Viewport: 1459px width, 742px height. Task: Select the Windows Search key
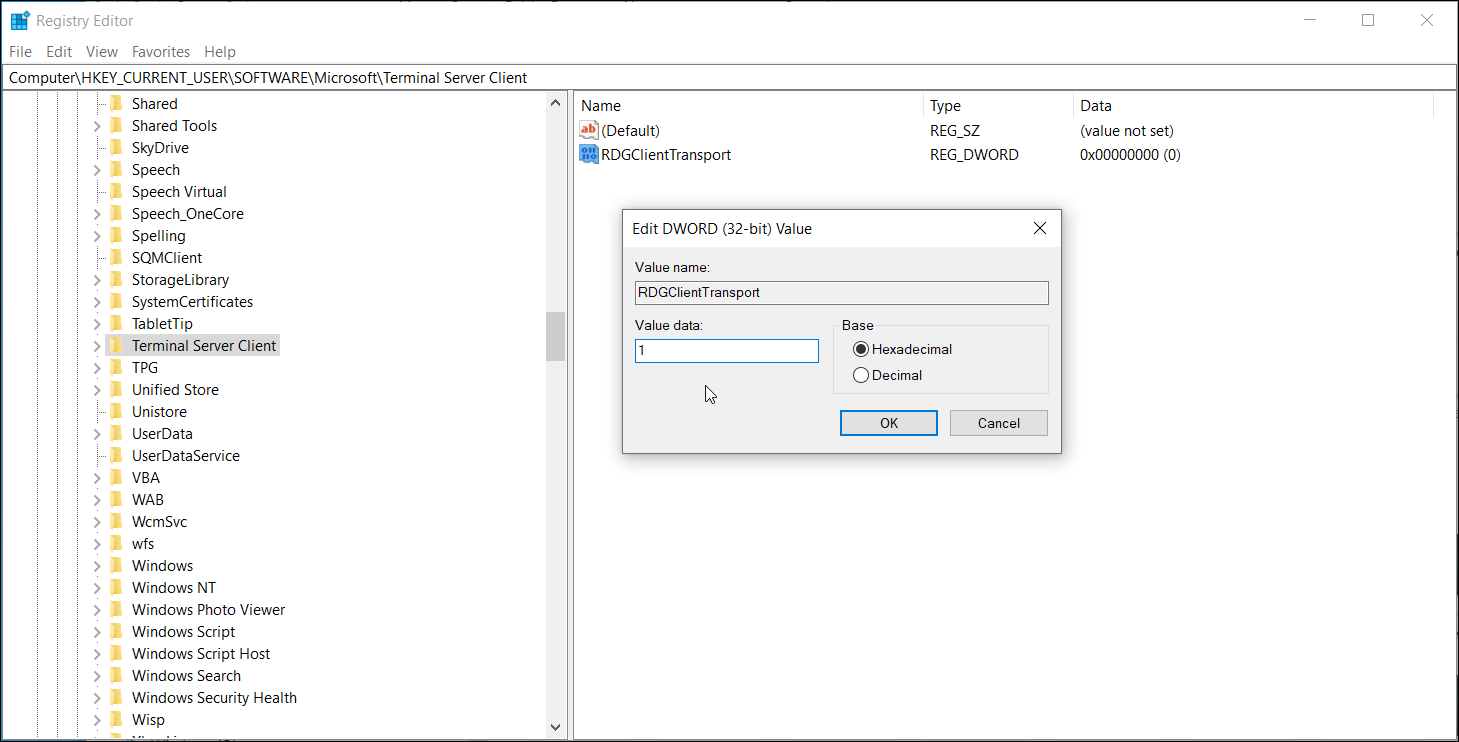186,675
